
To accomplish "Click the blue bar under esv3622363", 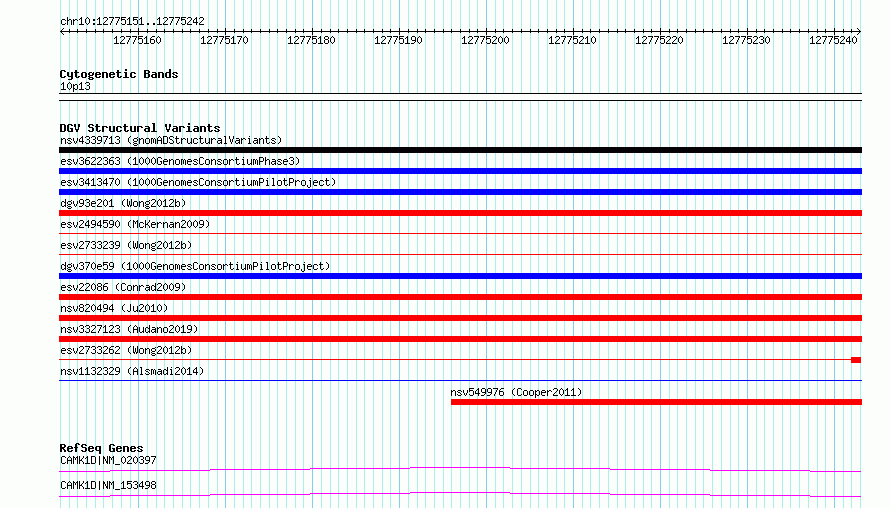I will 460,171.
